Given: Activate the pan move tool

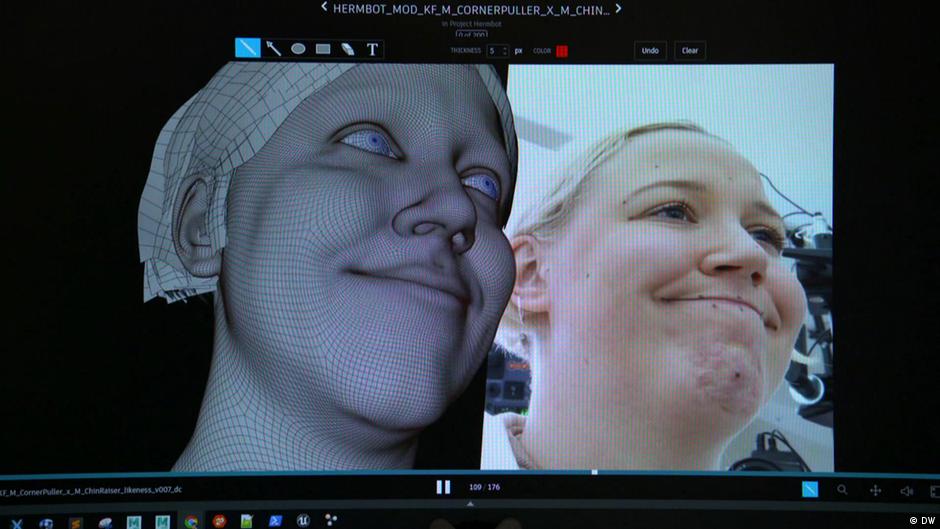Looking at the screenshot, I should [x=875, y=490].
